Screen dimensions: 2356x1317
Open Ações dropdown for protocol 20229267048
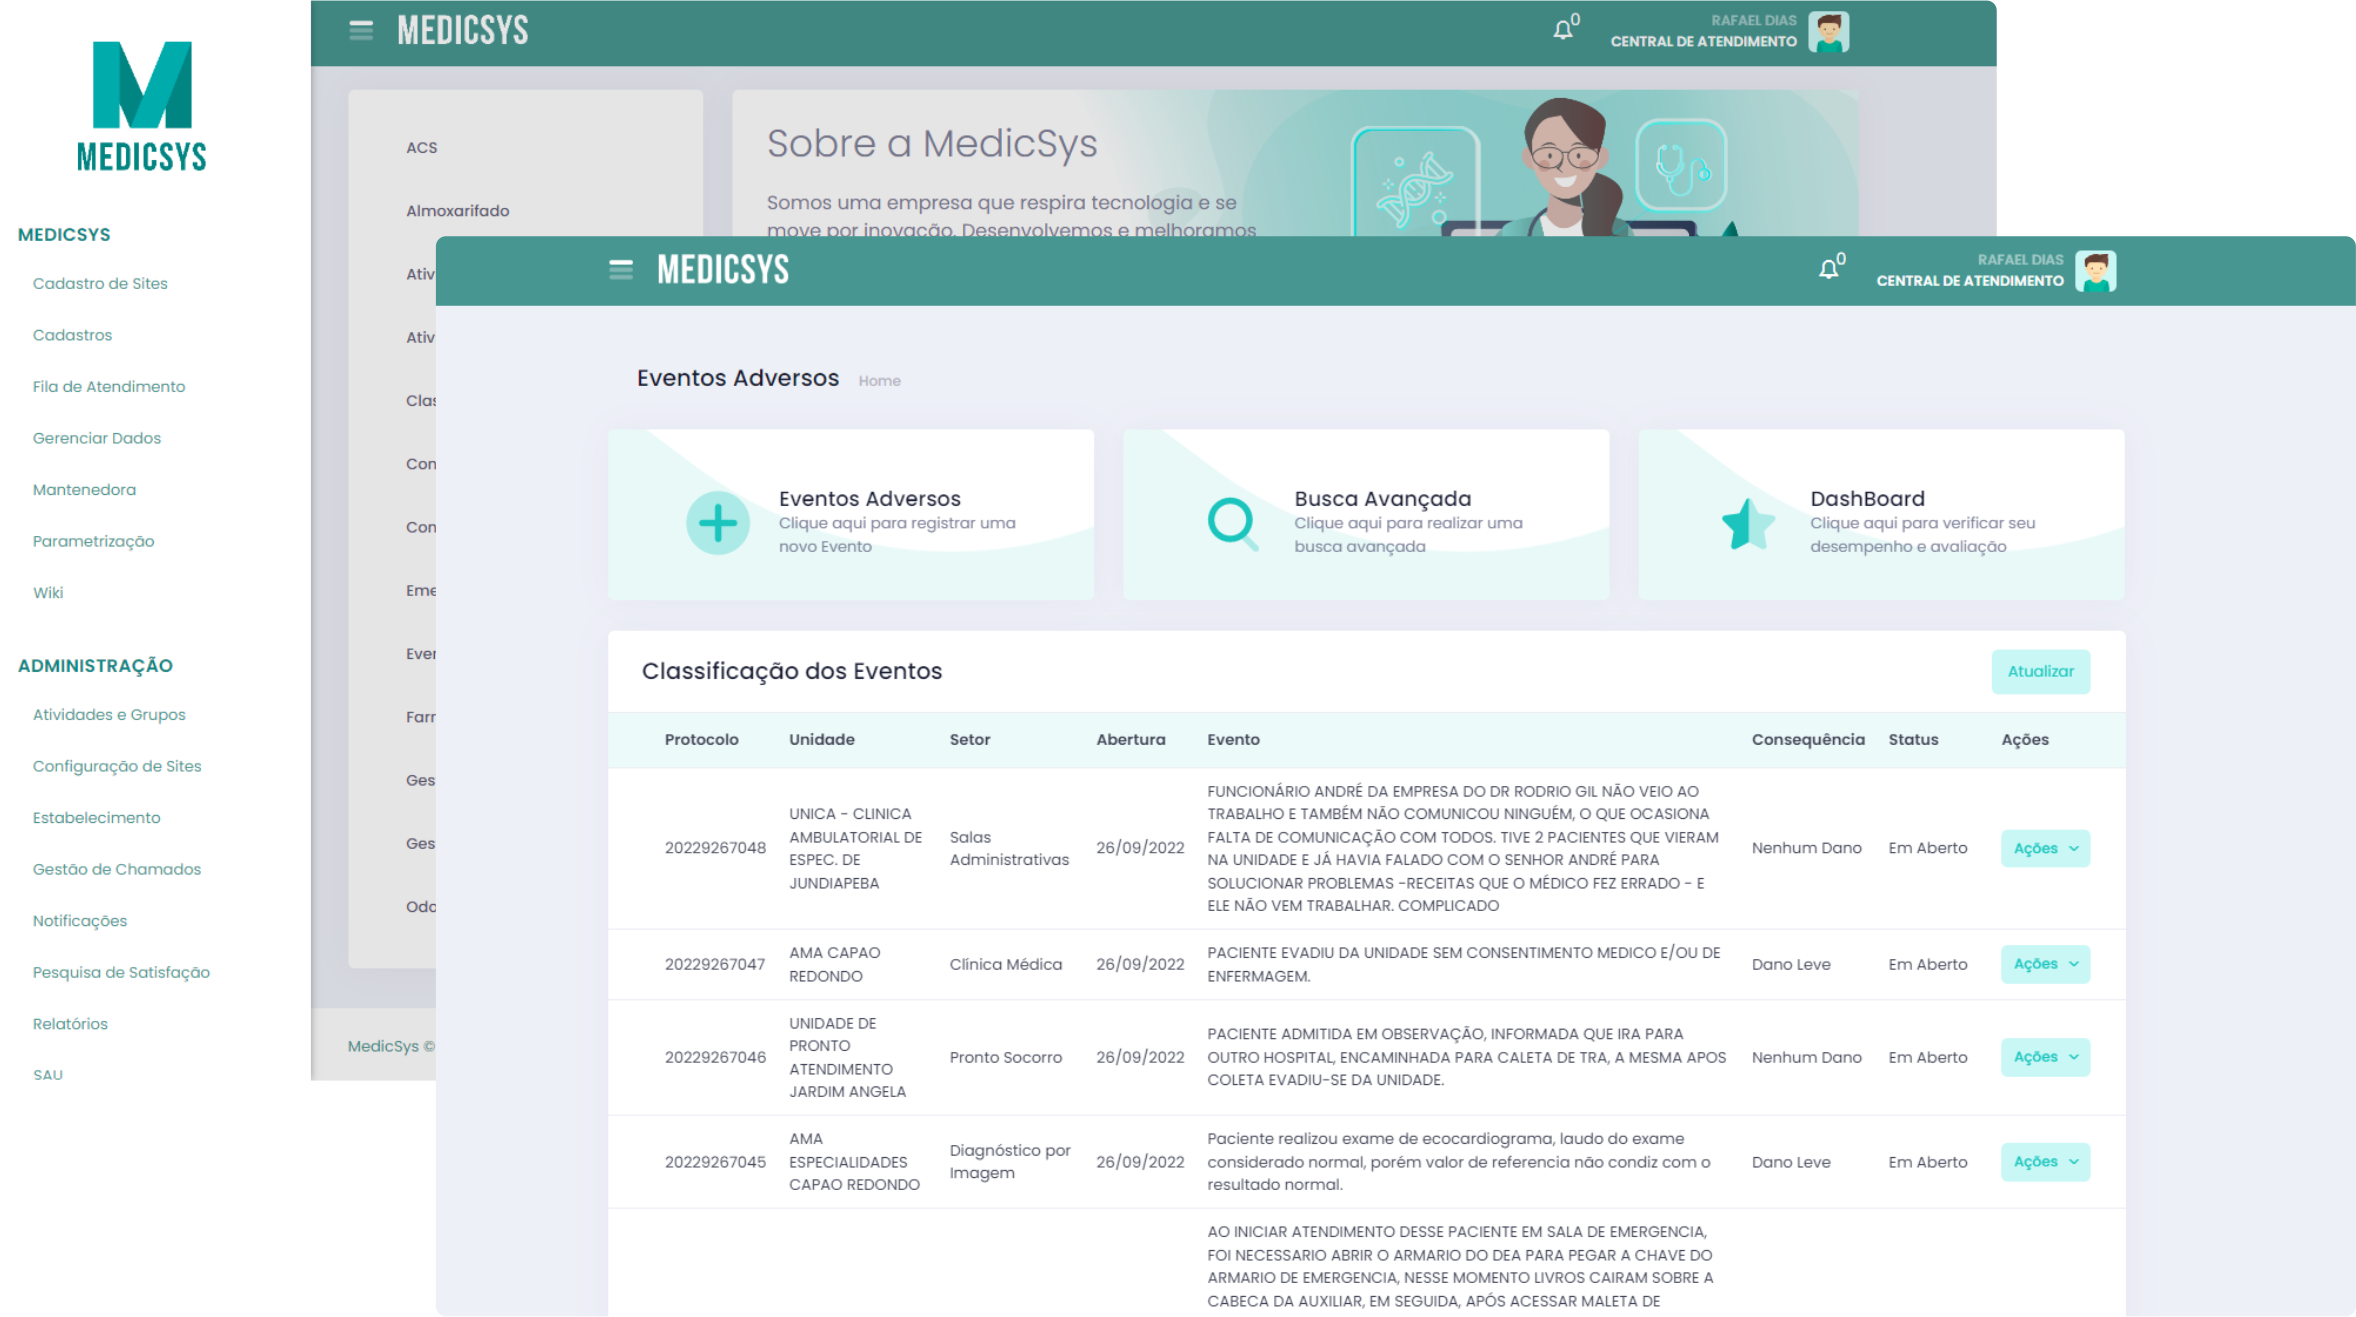2044,848
